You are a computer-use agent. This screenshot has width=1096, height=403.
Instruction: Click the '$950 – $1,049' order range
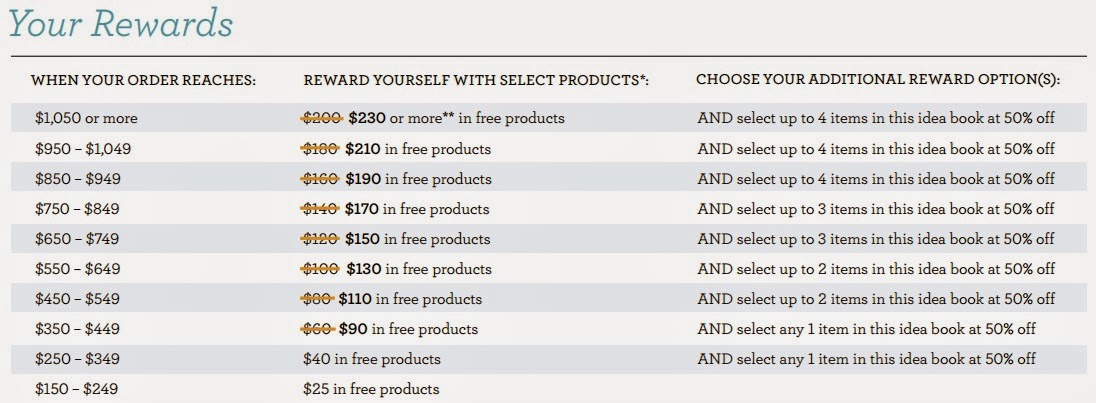(82, 149)
